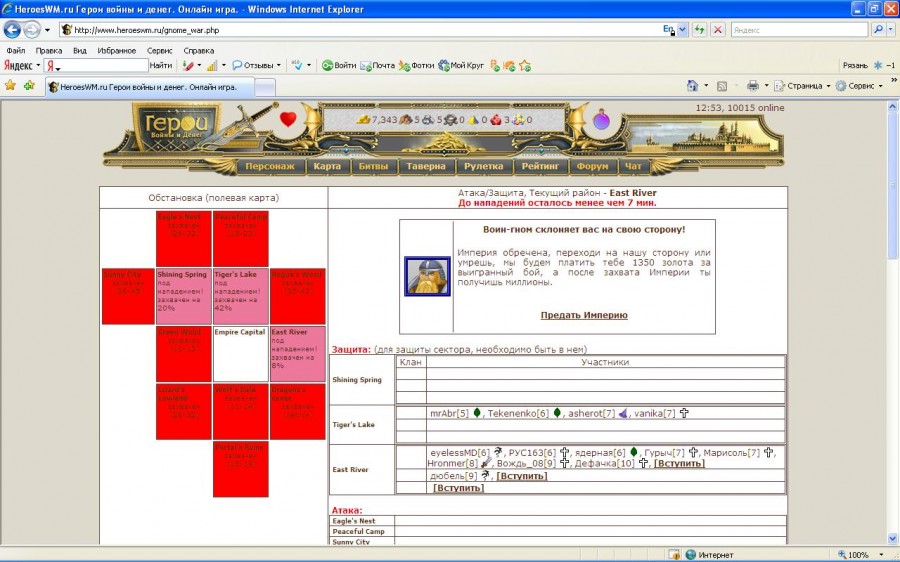This screenshot has height=562, width=900.
Task: Go back with the browser Back arrow
Action: pyautogui.click(x=13, y=30)
